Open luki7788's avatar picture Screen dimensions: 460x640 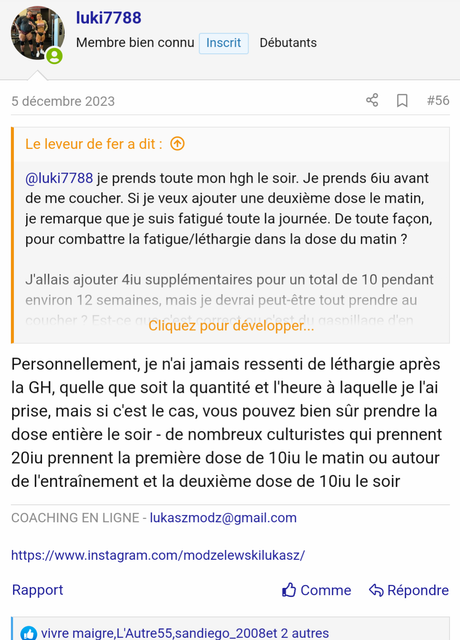37,33
